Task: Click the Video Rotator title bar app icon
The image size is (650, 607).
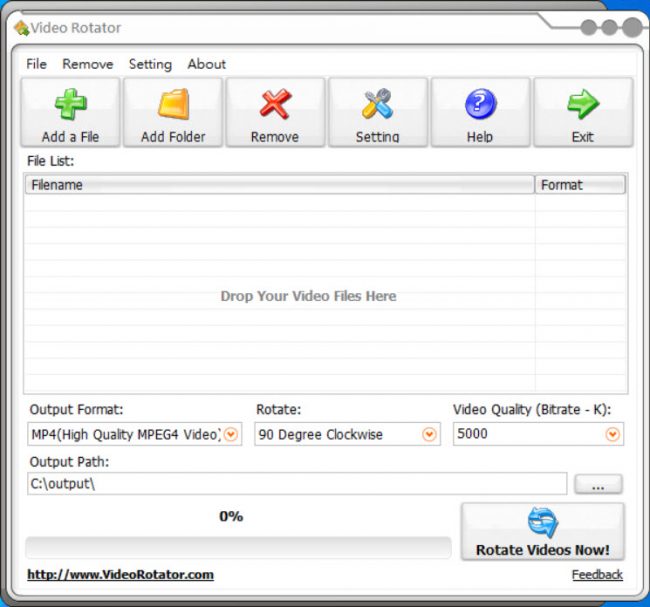Action: 21,28
